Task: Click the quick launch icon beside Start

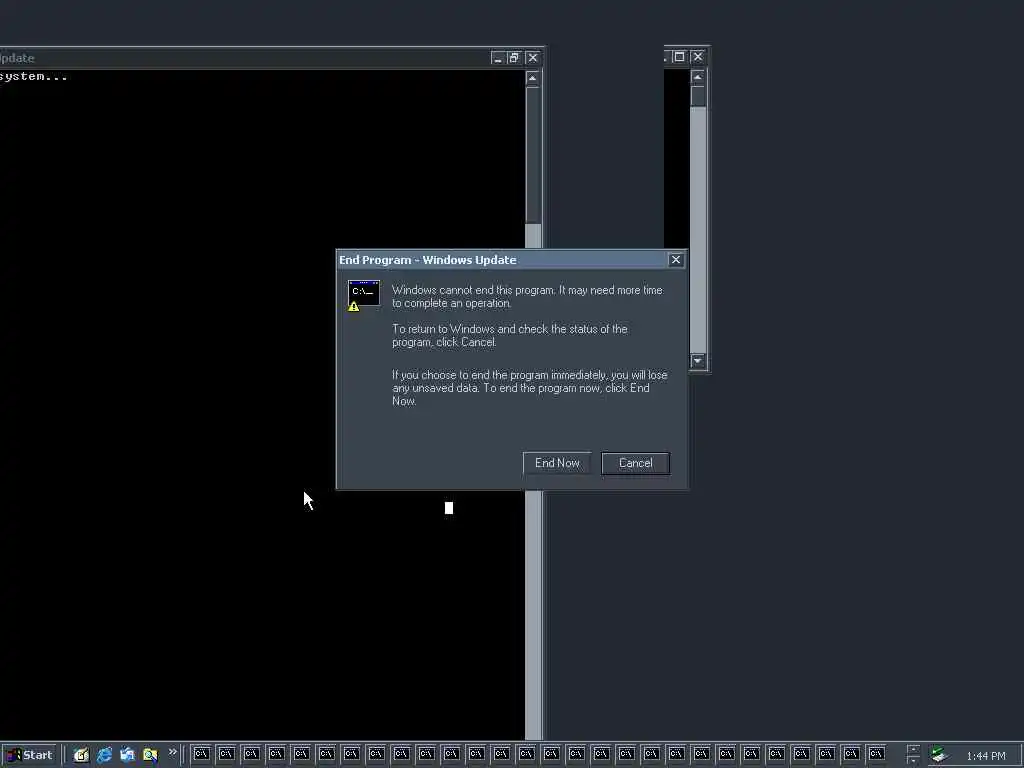Action: point(81,755)
